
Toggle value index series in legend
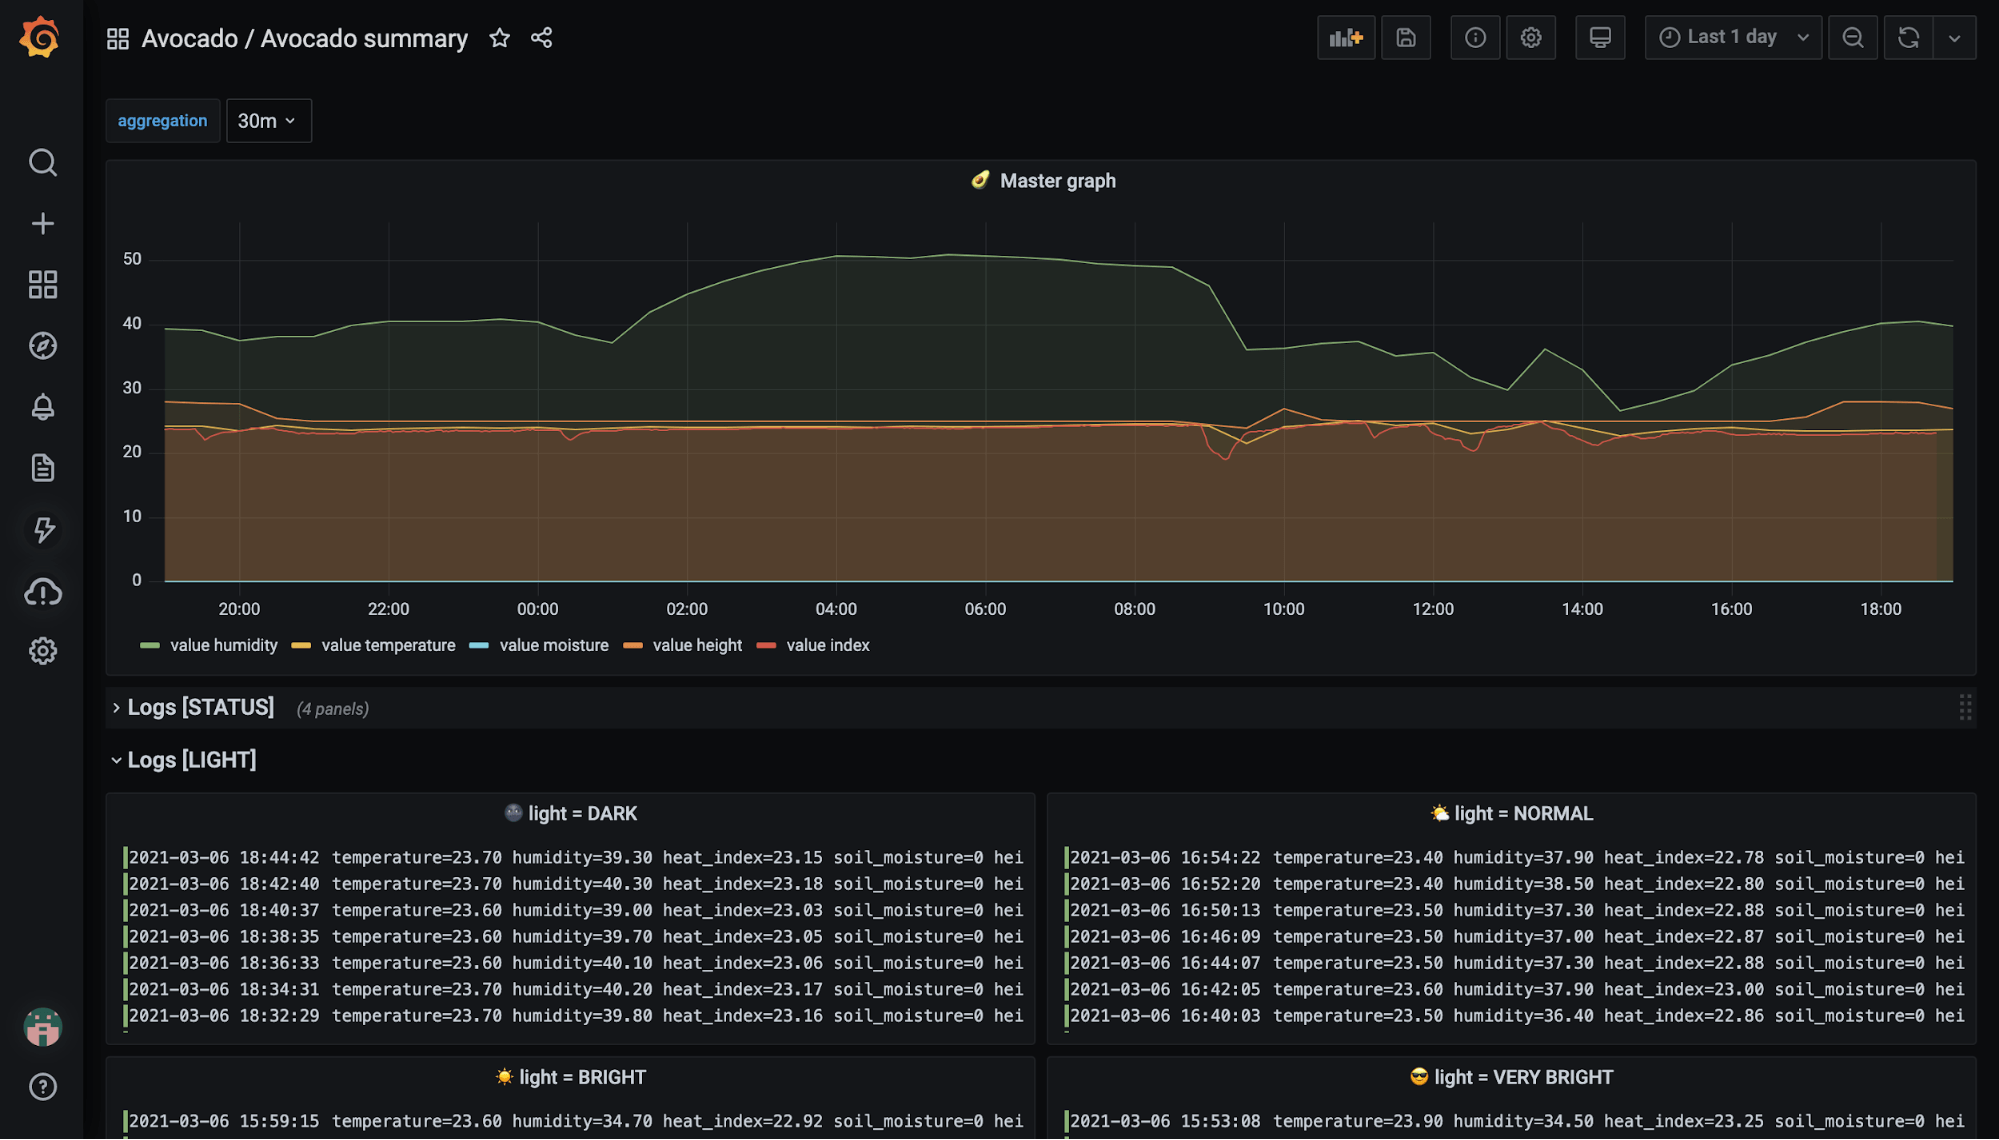coord(827,646)
